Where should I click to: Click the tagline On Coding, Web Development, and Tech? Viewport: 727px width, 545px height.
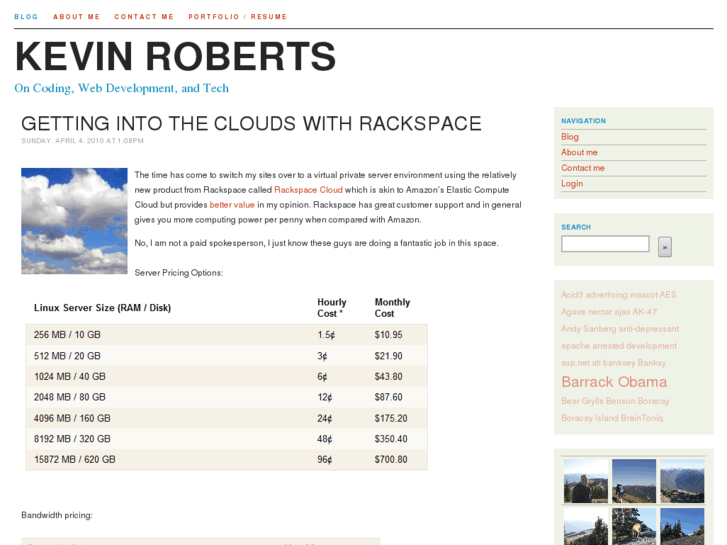coord(121,88)
